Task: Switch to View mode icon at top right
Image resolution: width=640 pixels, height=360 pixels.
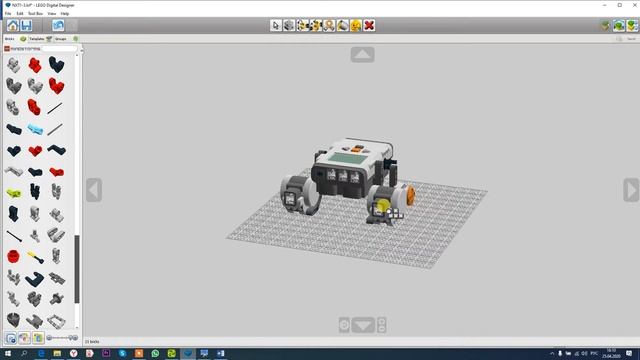Action: [x=619, y=25]
